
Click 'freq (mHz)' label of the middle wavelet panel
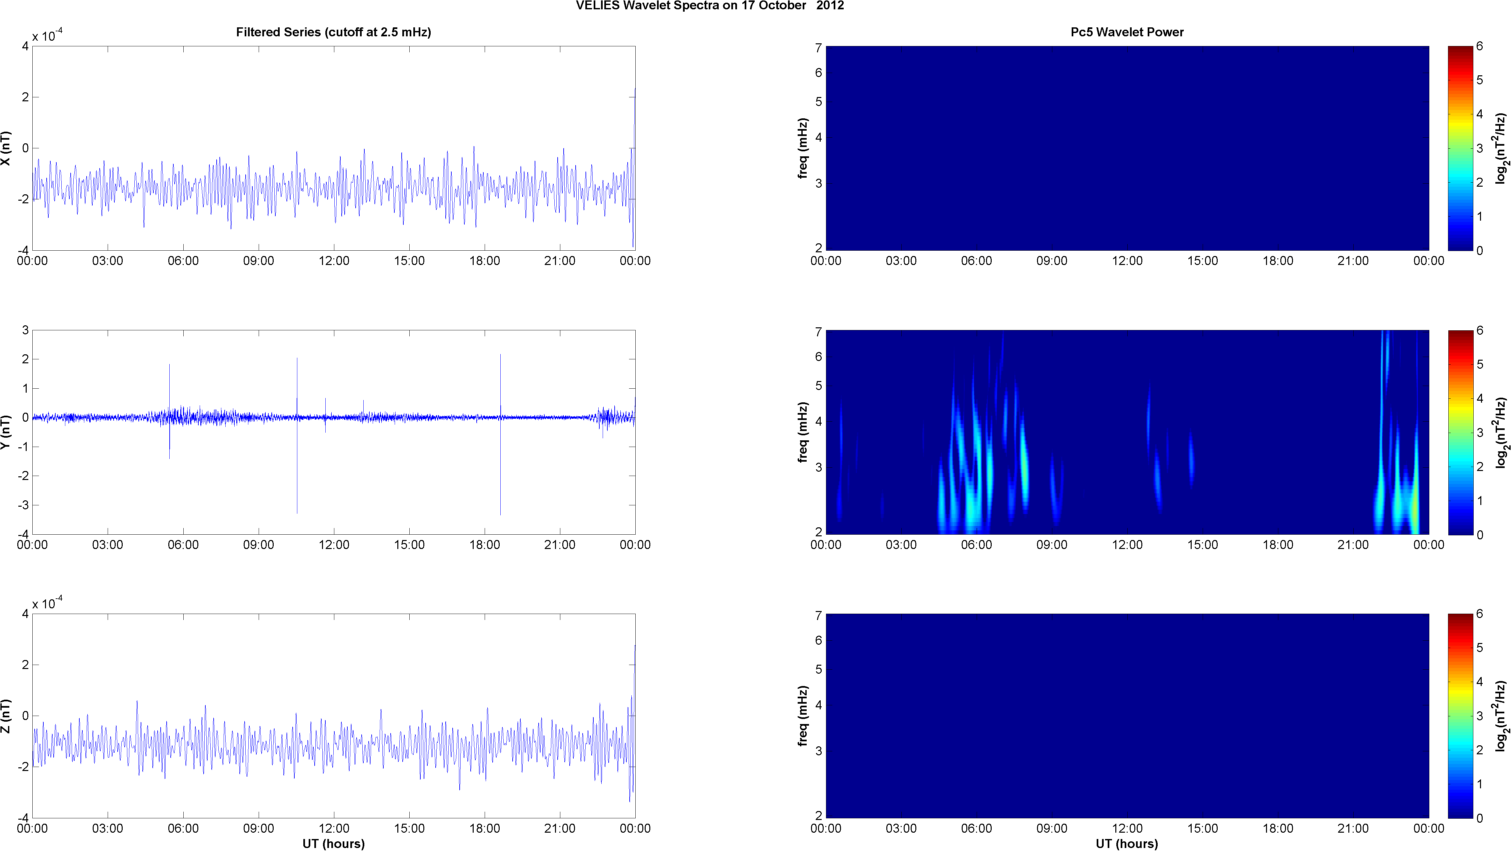pyautogui.click(x=802, y=432)
